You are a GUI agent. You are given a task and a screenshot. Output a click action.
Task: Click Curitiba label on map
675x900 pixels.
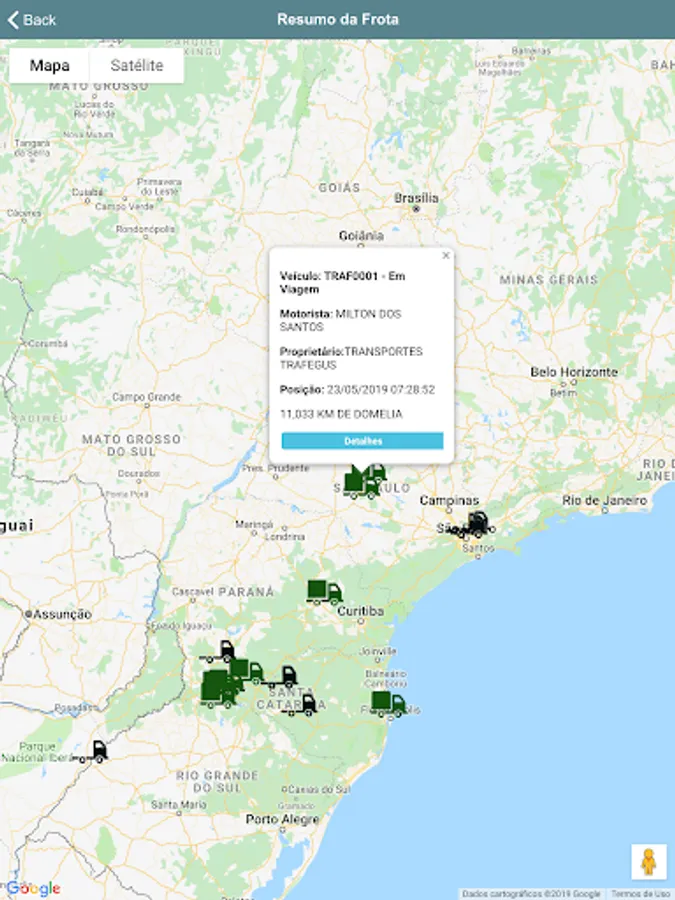click(x=360, y=611)
